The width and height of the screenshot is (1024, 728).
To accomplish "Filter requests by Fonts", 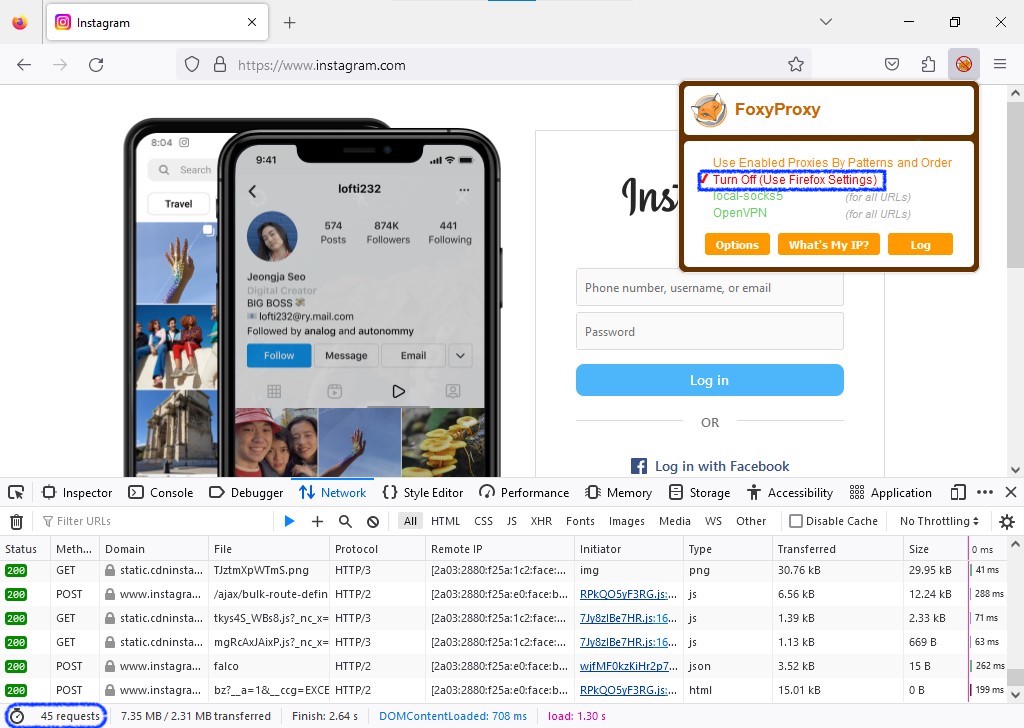I will [x=581, y=521].
